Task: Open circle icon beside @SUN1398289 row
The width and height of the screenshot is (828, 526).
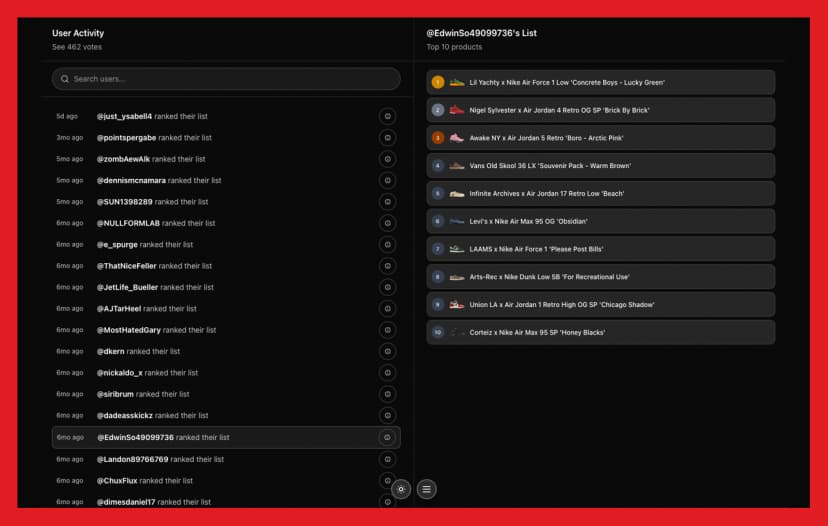Action: pos(387,202)
